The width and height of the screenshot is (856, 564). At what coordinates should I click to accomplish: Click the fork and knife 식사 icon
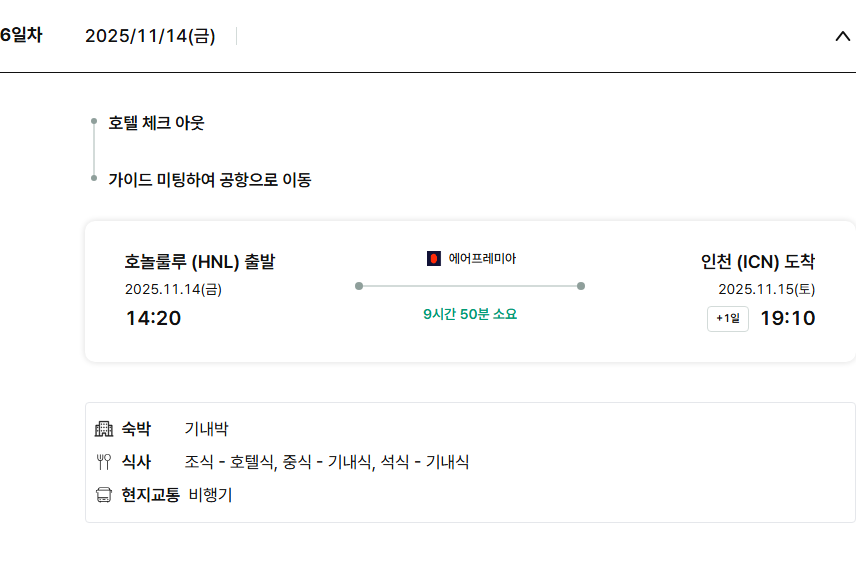pyautogui.click(x=104, y=462)
